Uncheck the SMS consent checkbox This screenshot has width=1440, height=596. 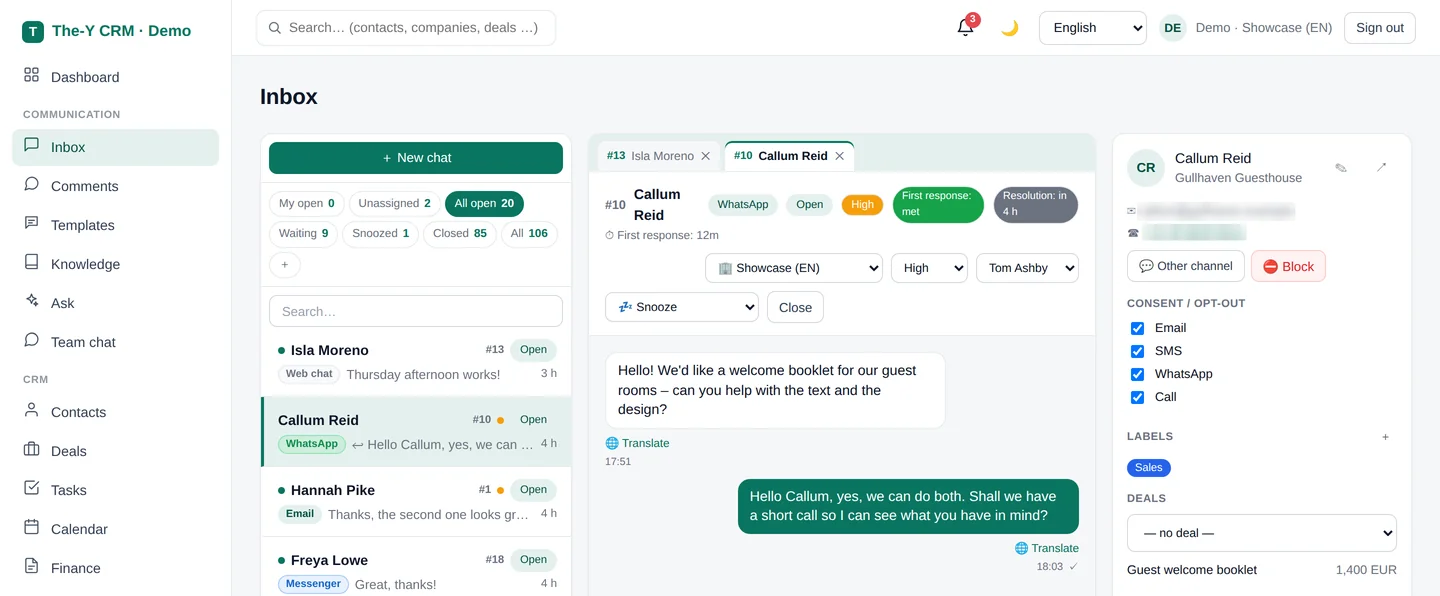pos(1137,351)
